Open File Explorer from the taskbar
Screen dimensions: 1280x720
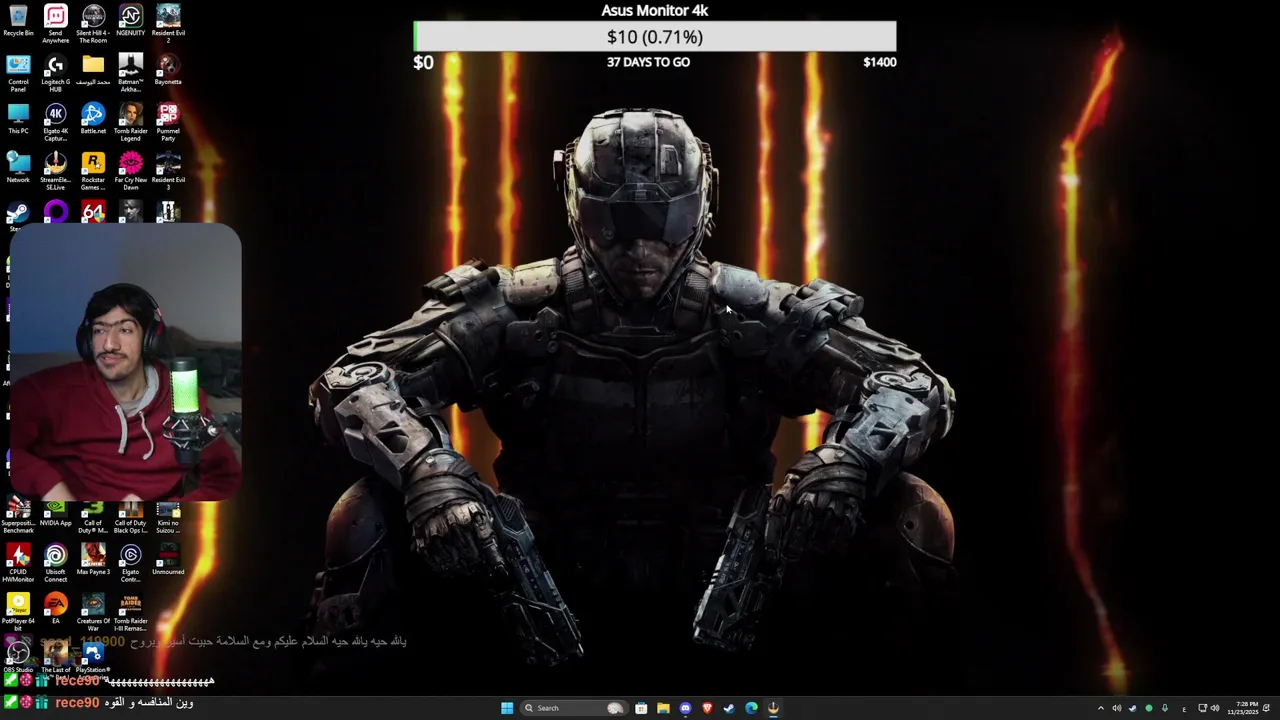click(x=663, y=708)
